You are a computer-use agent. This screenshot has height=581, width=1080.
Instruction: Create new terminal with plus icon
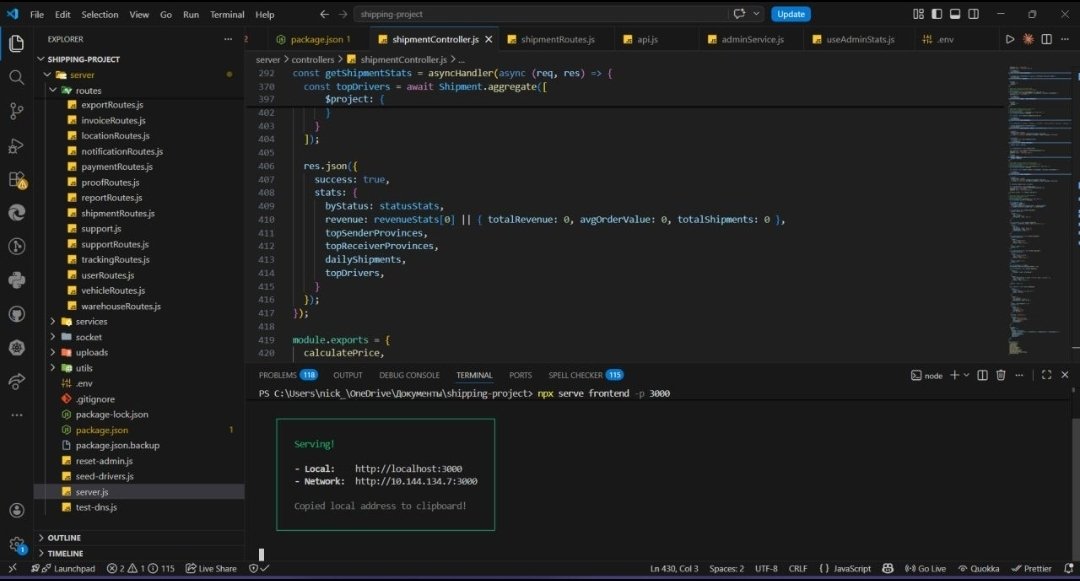click(954, 375)
